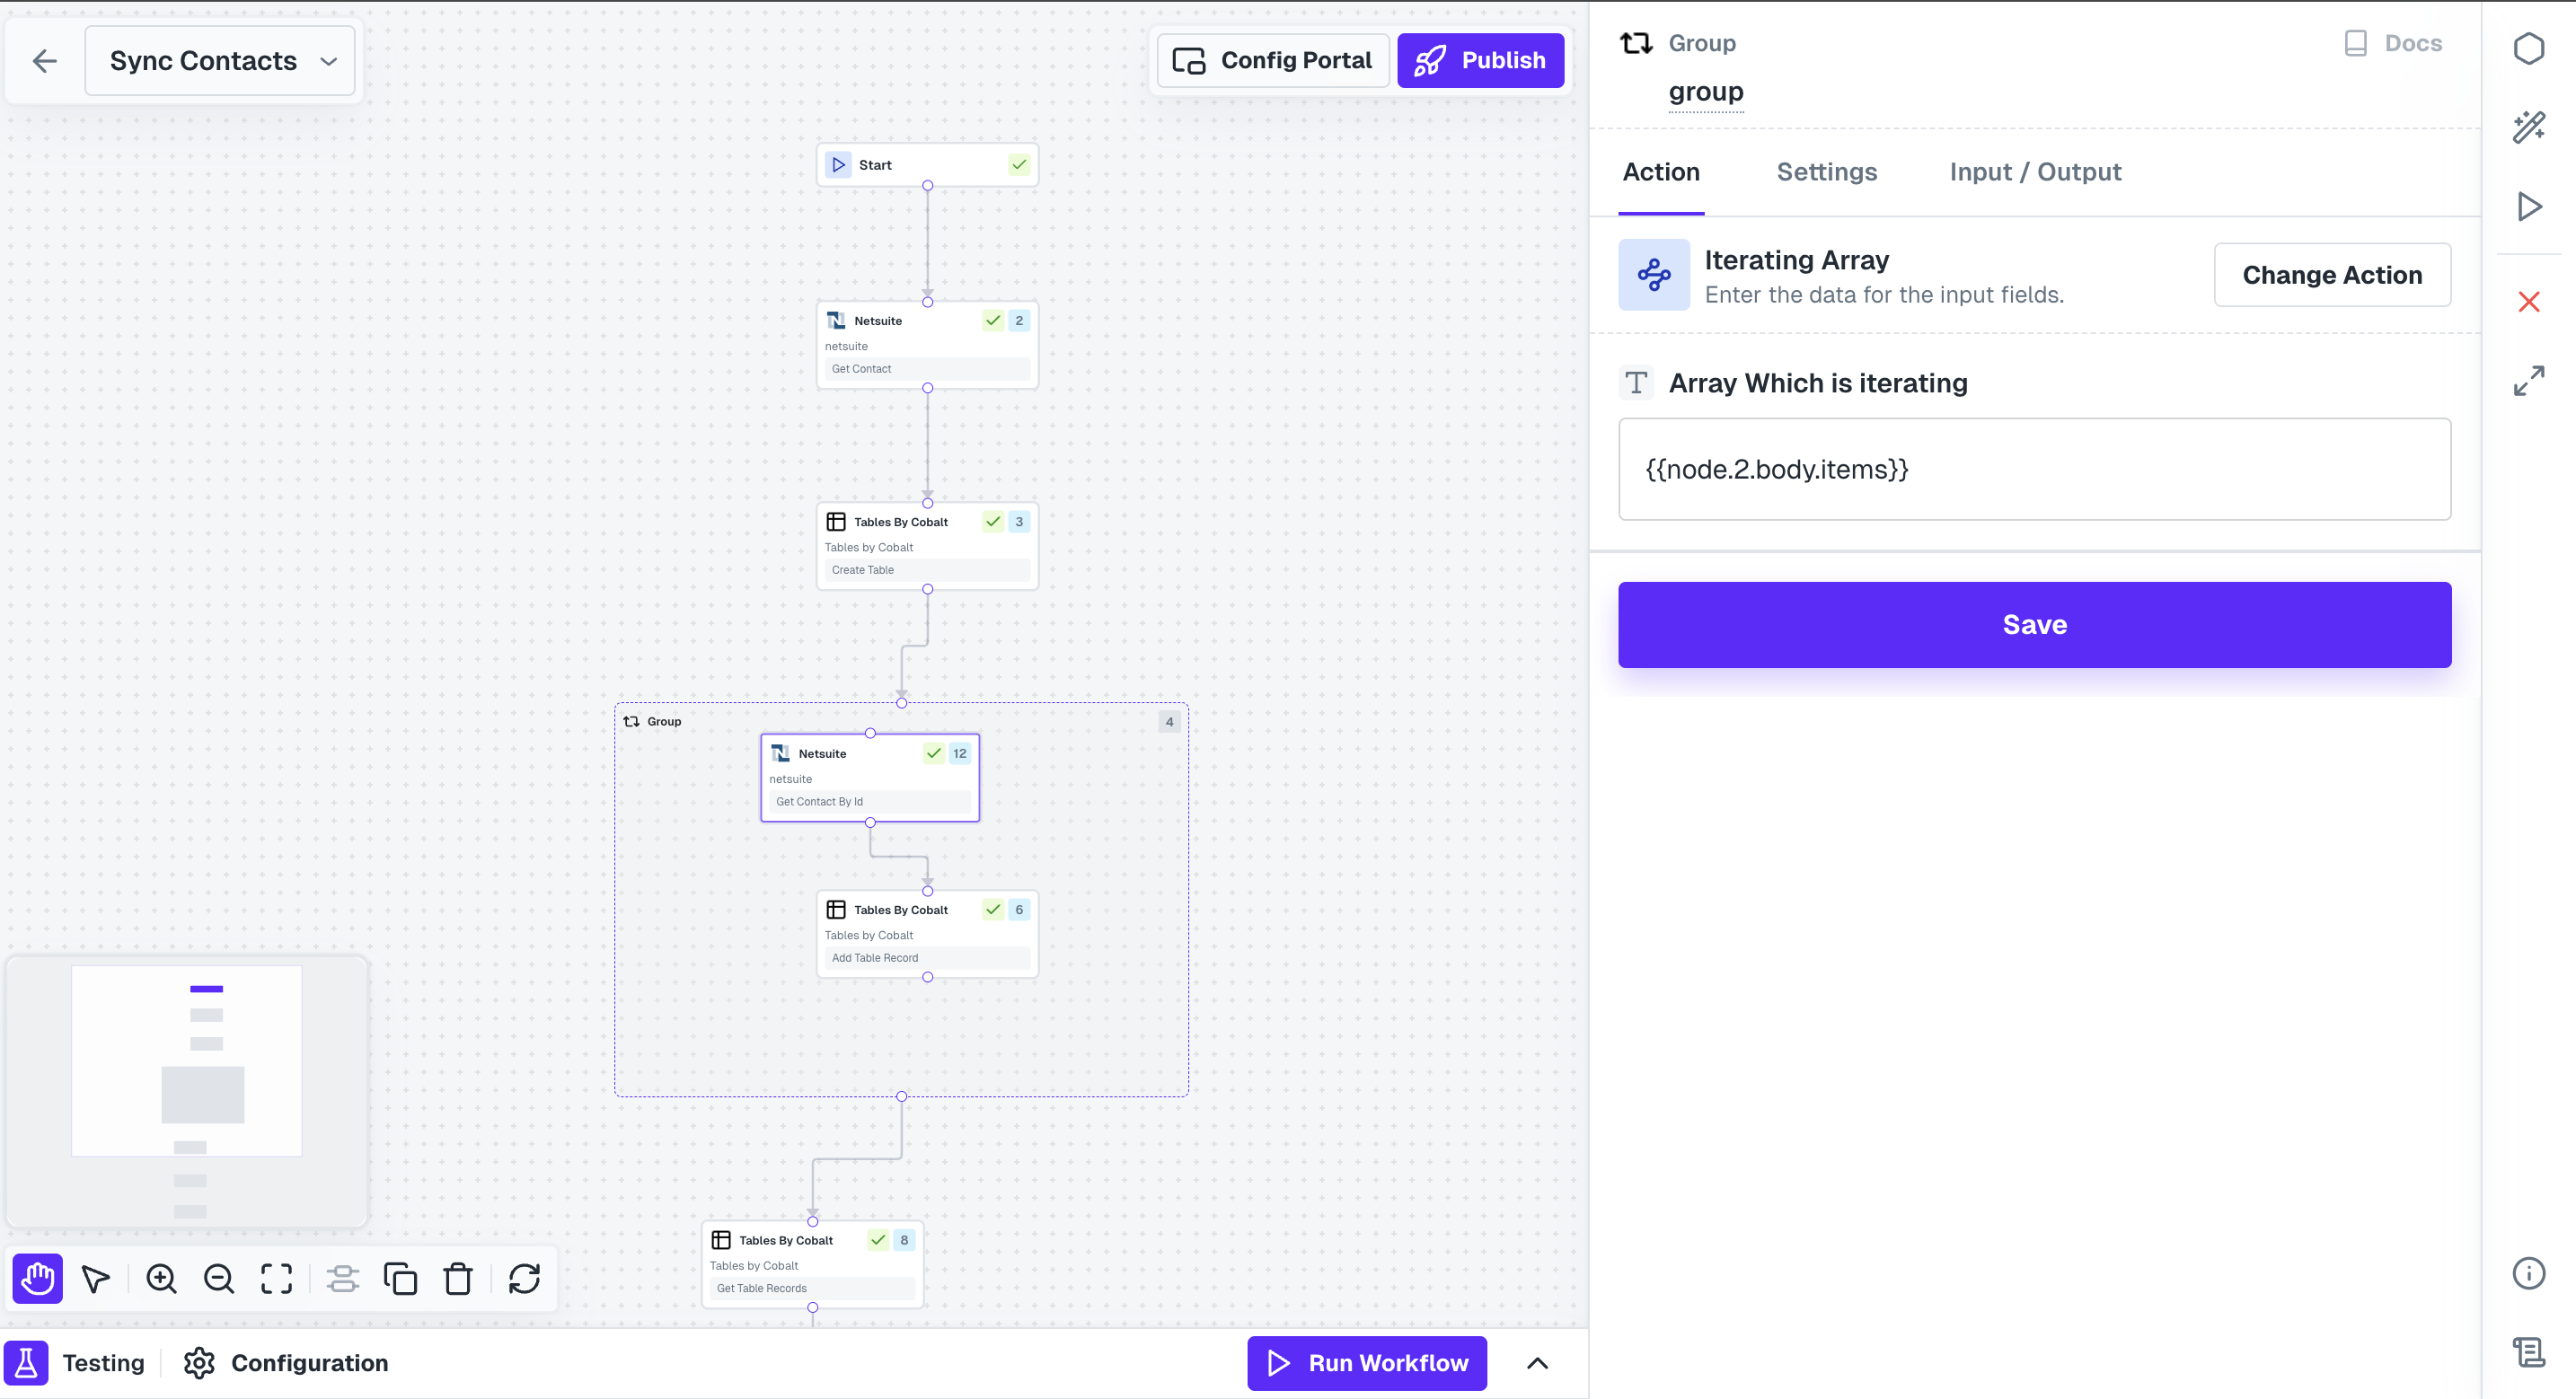2576x1399 pixels.
Task: Duplicate the selected node
Action: click(400, 1278)
